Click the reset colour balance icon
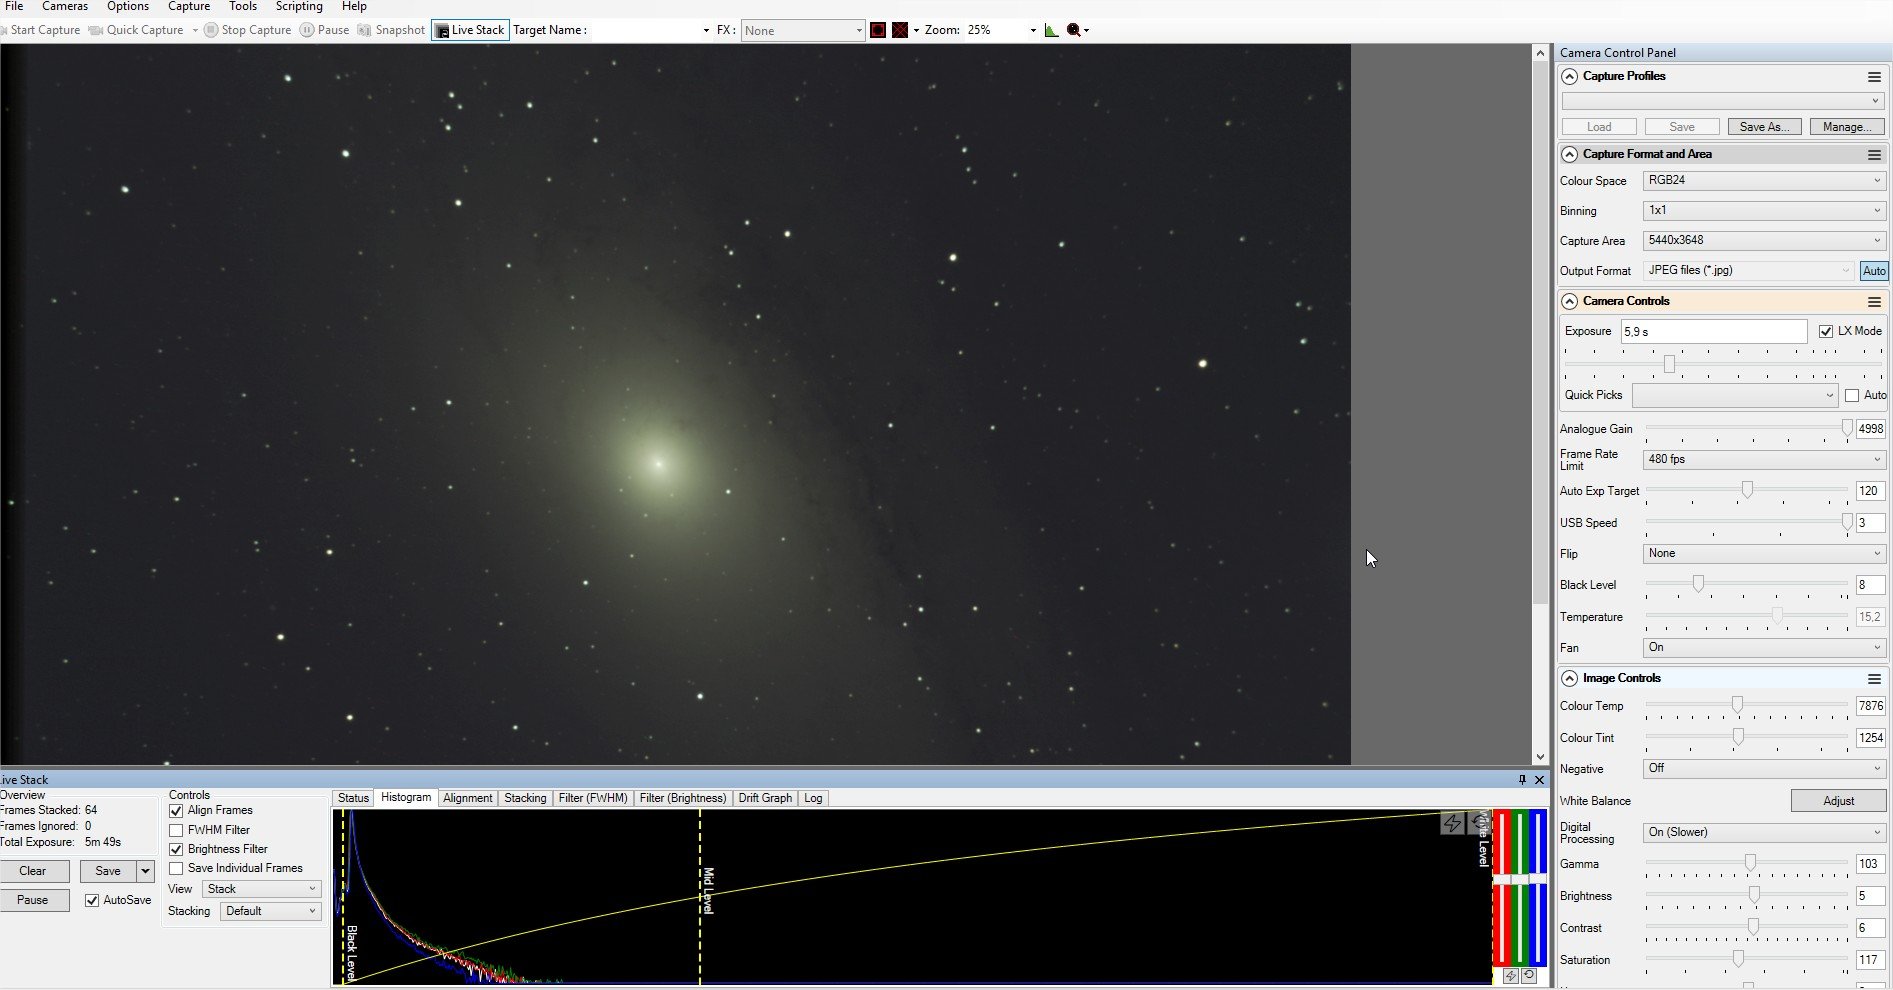Viewport: 1893px width, 990px height. (x=1529, y=976)
